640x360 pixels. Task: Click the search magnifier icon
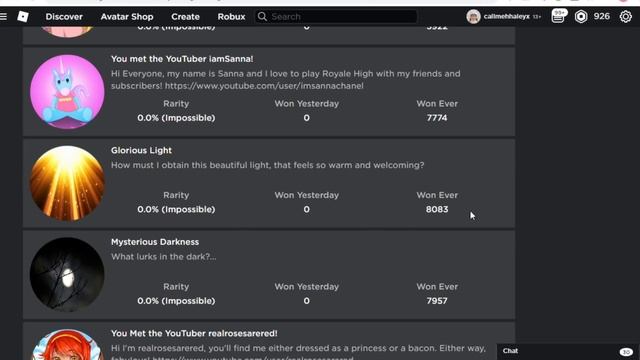262,17
